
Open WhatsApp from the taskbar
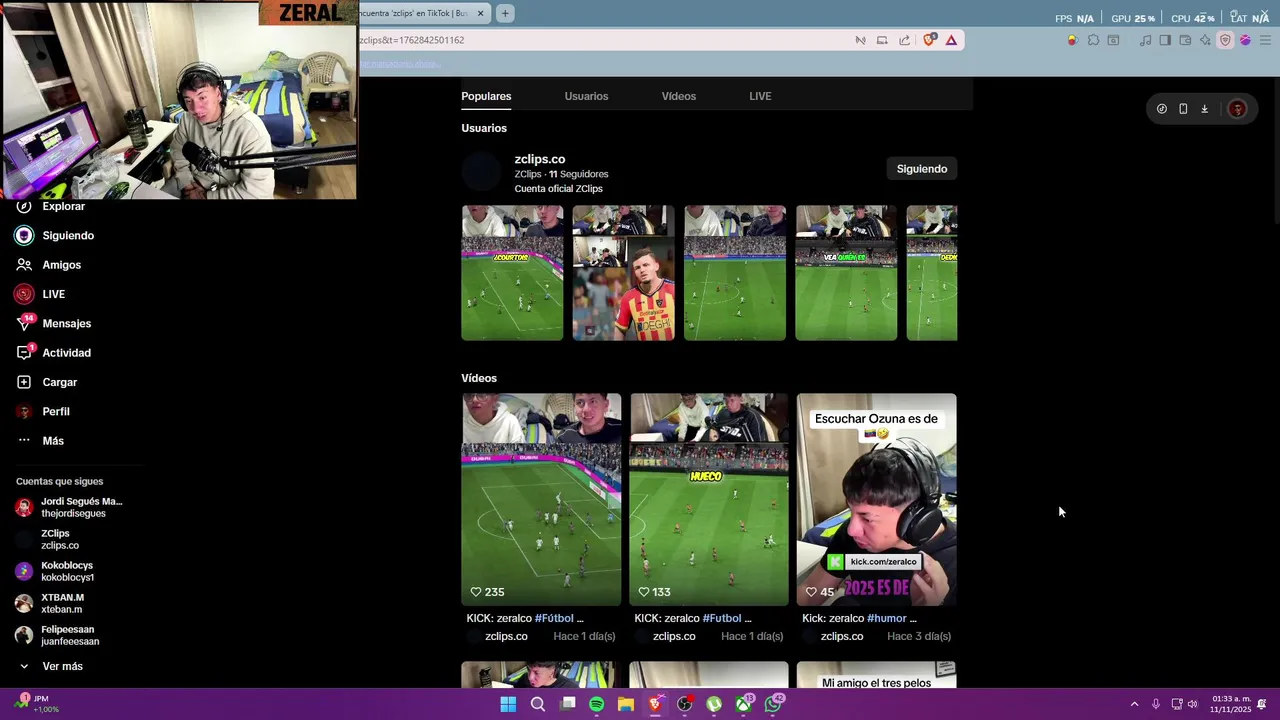pyautogui.click(x=773, y=704)
